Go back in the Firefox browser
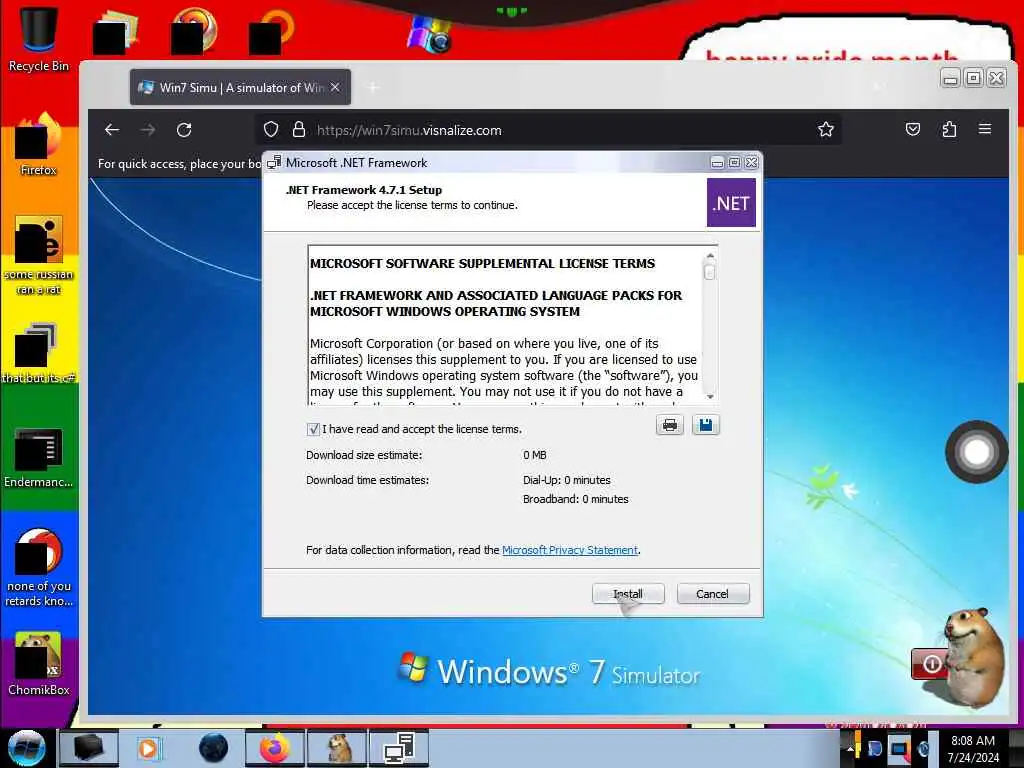The width and height of the screenshot is (1024, 768). tap(112, 130)
